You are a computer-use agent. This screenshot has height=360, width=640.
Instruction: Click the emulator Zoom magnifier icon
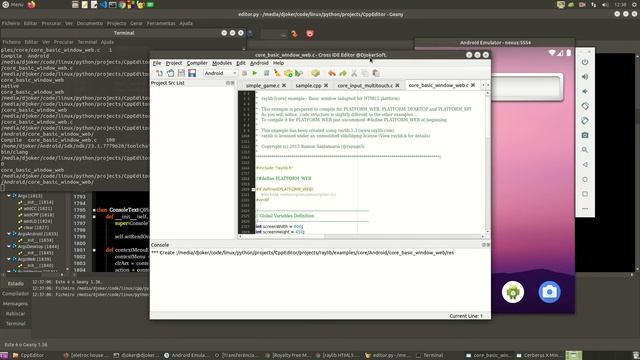point(585,150)
